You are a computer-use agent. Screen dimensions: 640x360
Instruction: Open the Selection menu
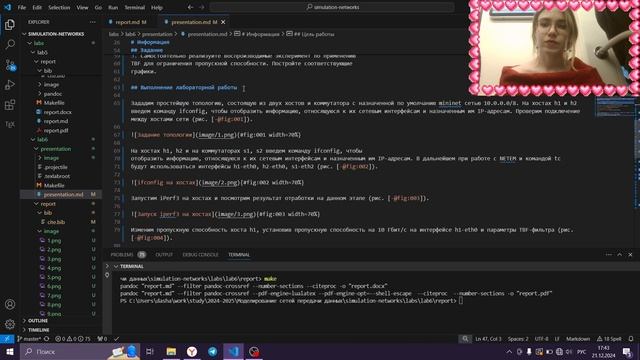pos(59,7)
